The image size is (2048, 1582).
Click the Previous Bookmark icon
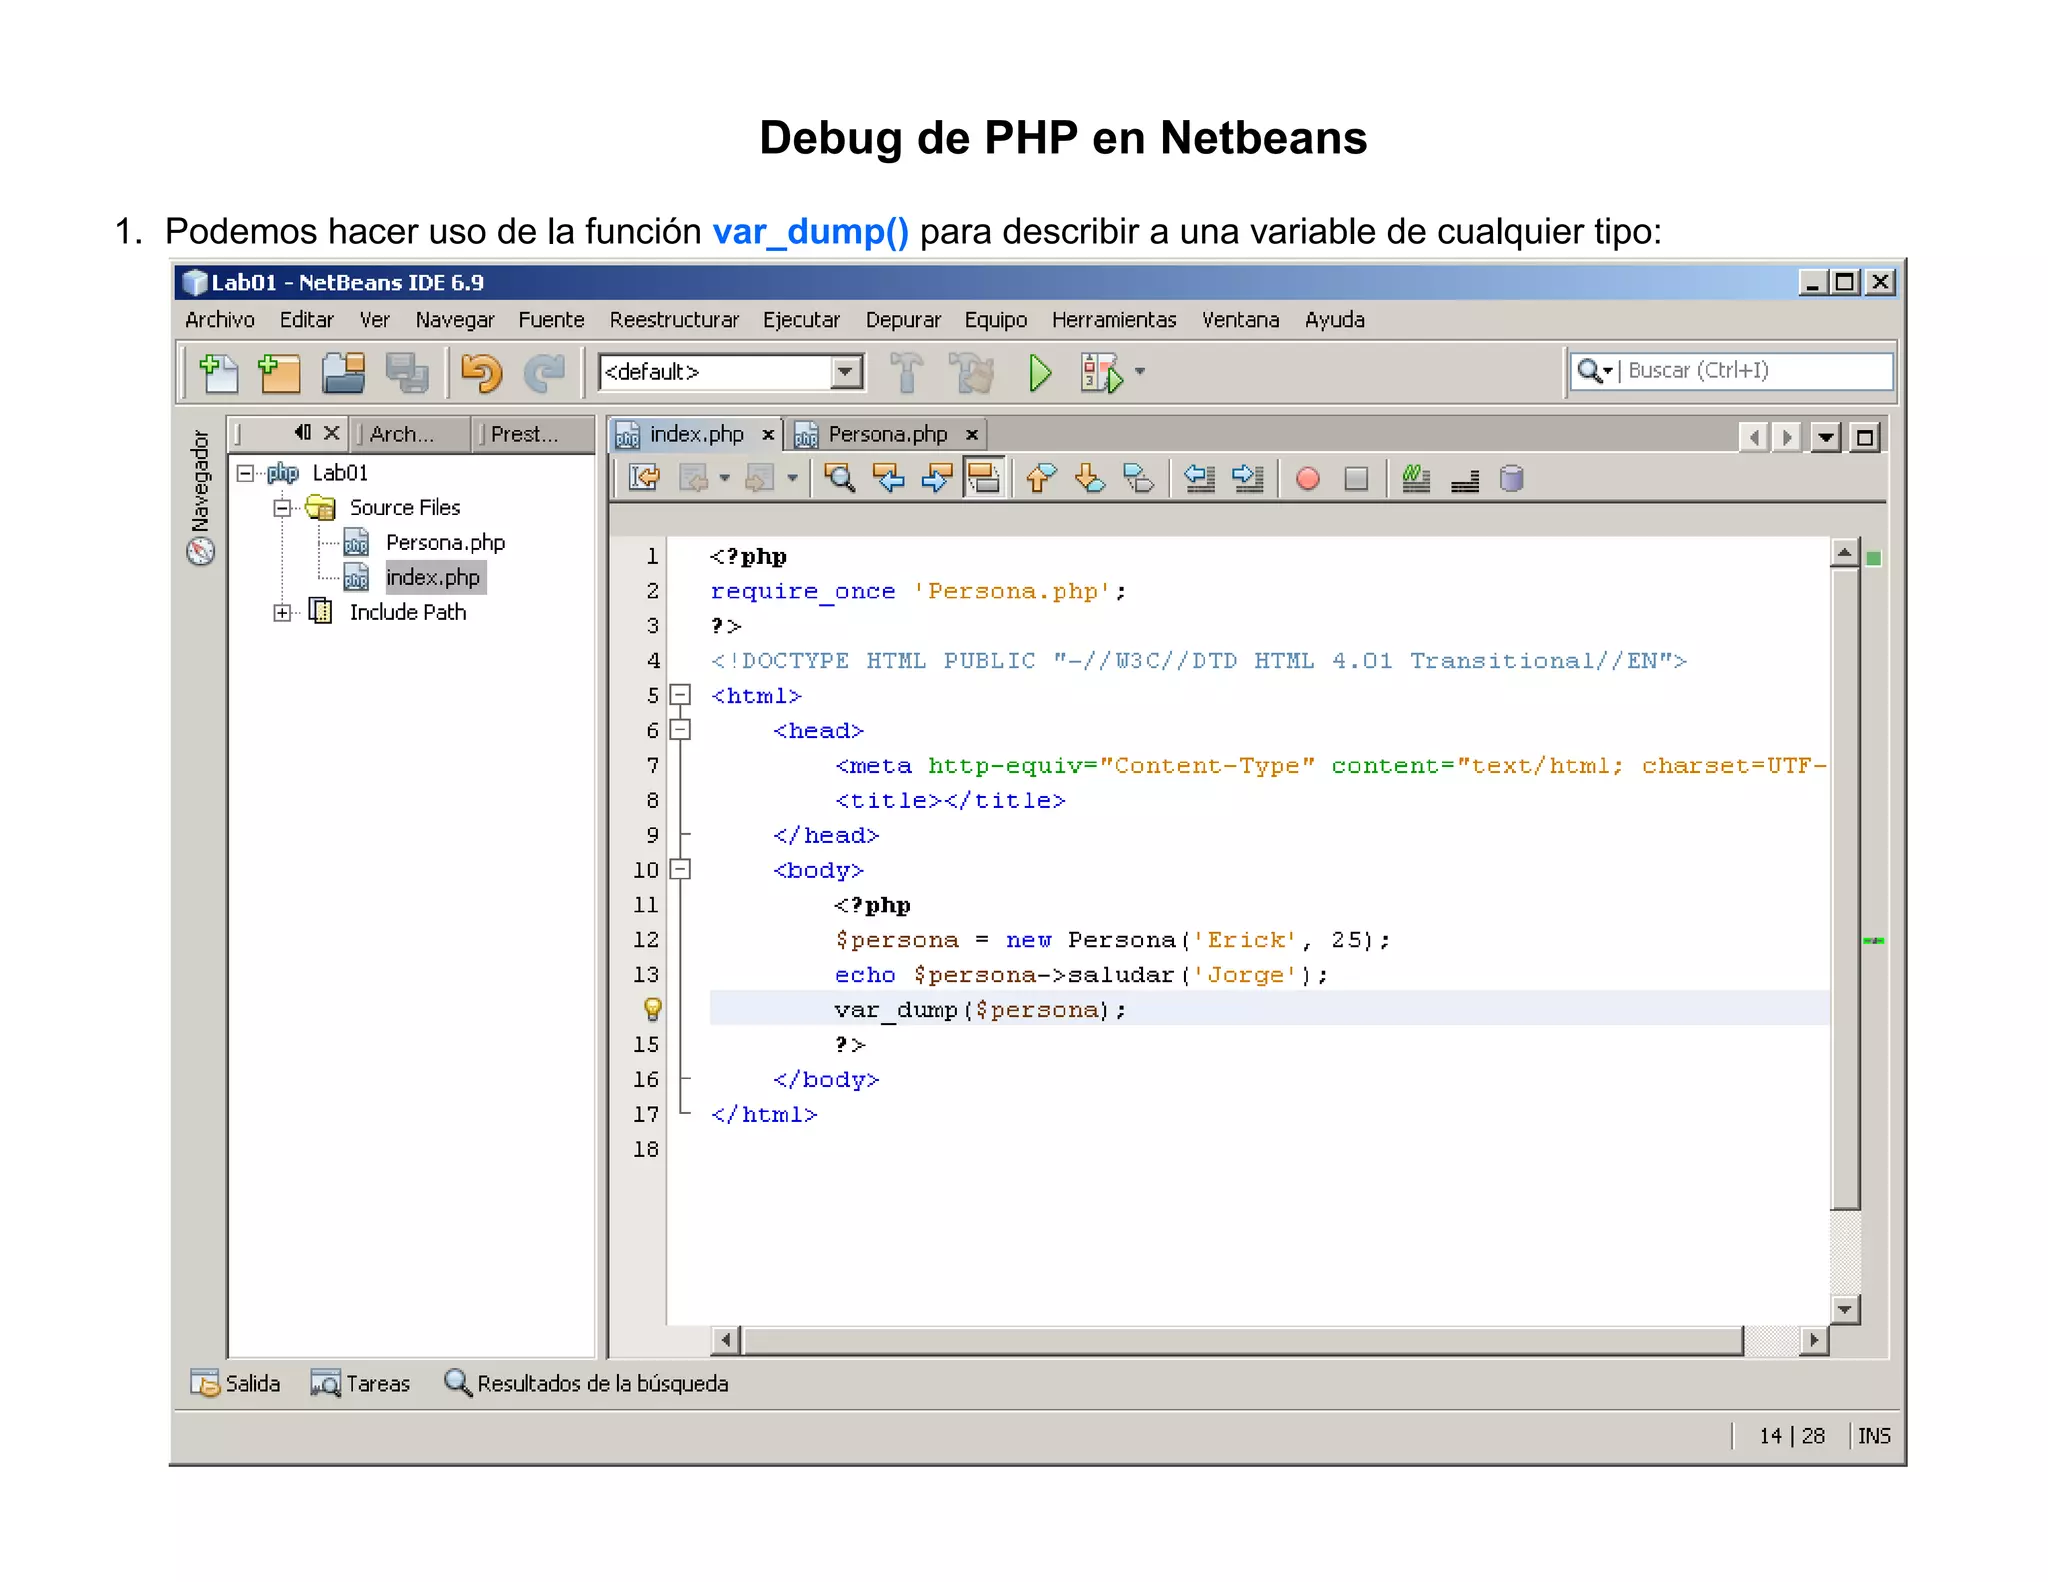pos(1041,478)
